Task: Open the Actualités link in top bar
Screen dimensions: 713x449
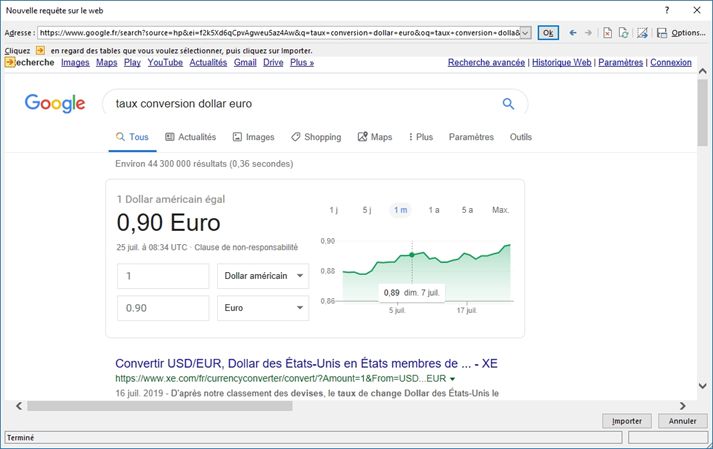Action: pos(208,62)
